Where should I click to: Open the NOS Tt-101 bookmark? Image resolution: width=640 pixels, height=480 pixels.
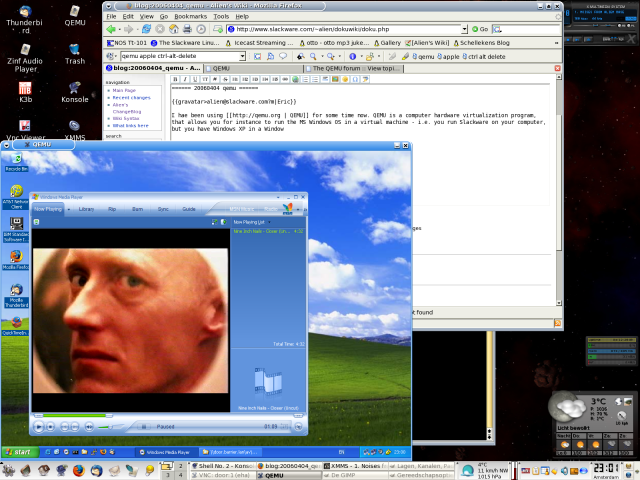coord(127,43)
